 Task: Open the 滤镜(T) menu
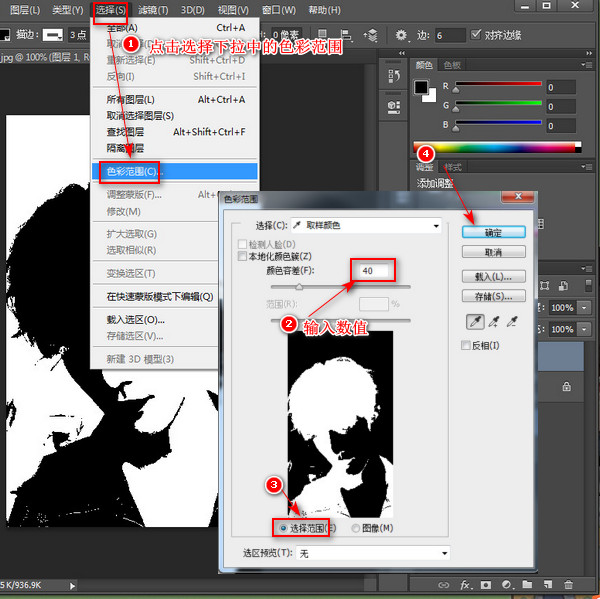click(153, 10)
